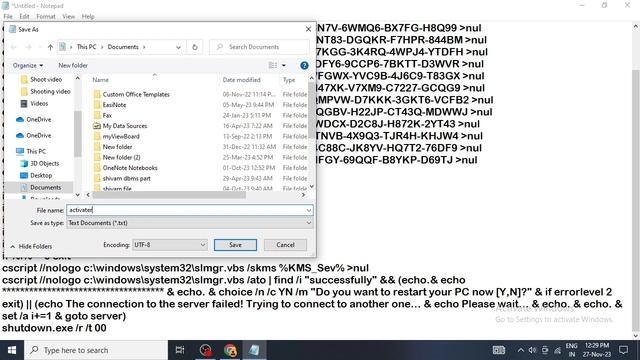640x360 pixels.
Task: Open the Save as type dropdown
Action: click(190, 223)
